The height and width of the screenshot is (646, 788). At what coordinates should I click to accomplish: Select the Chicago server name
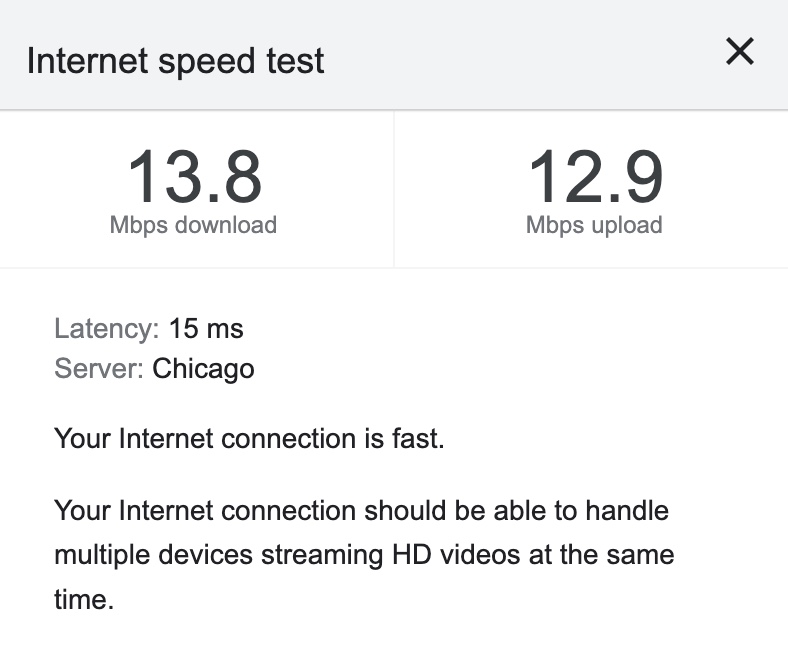tap(203, 369)
